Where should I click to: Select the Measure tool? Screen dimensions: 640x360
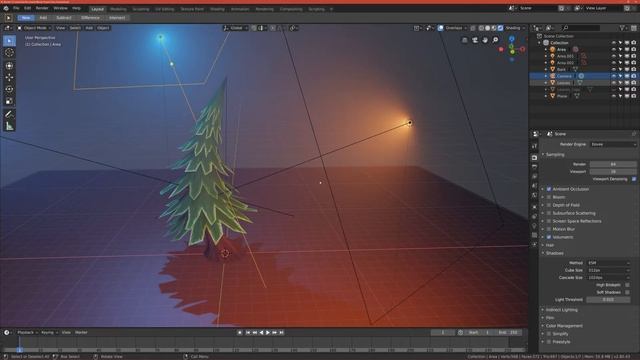(x=9, y=126)
